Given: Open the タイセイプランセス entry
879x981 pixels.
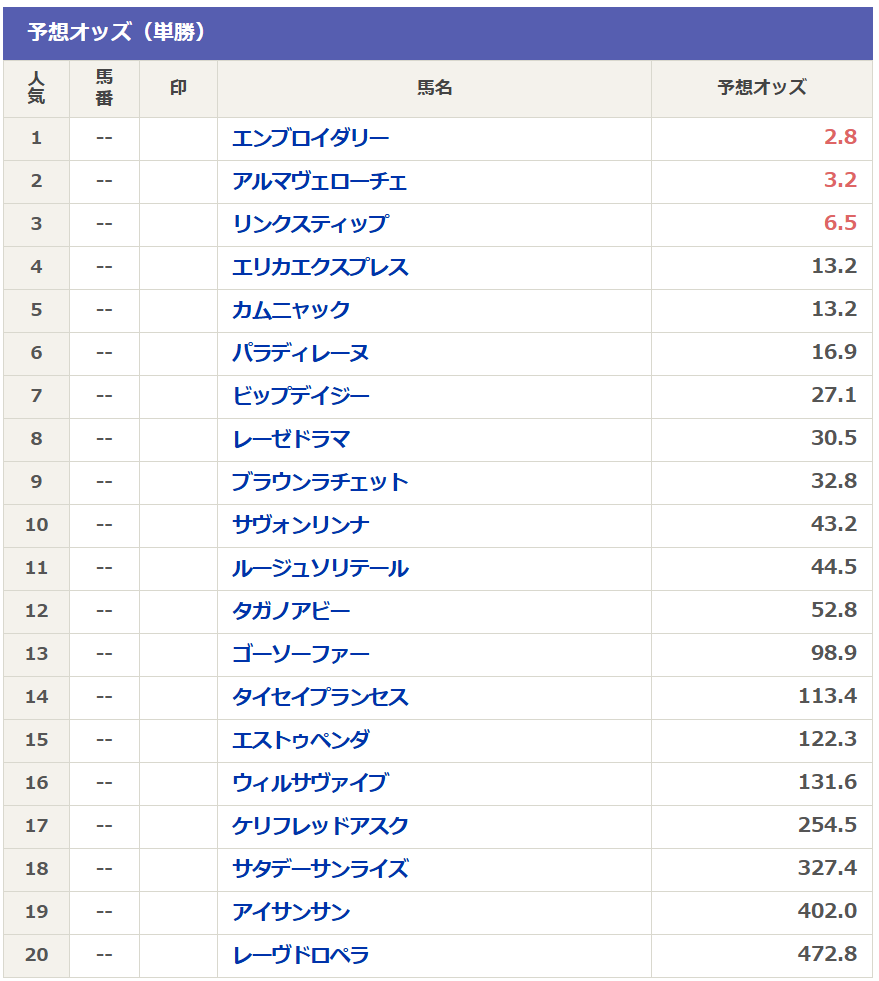Looking at the screenshot, I should pos(320,697).
